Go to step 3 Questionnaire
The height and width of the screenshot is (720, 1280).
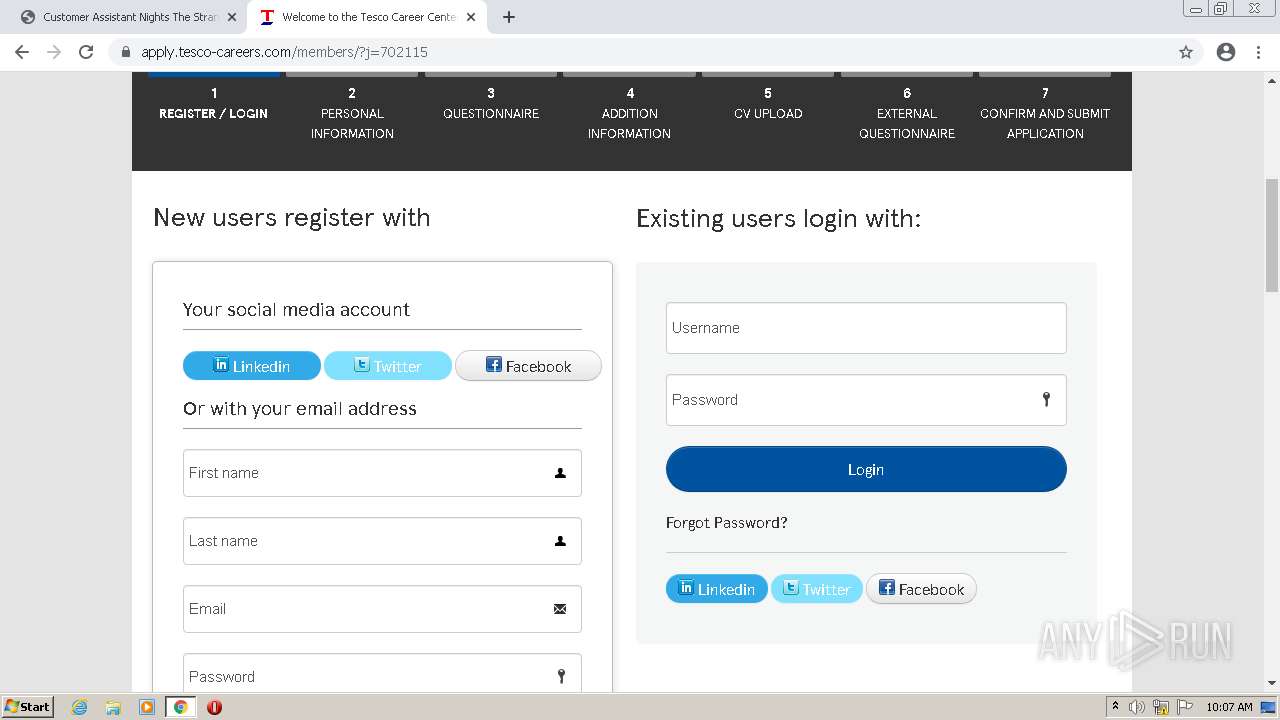(x=491, y=103)
